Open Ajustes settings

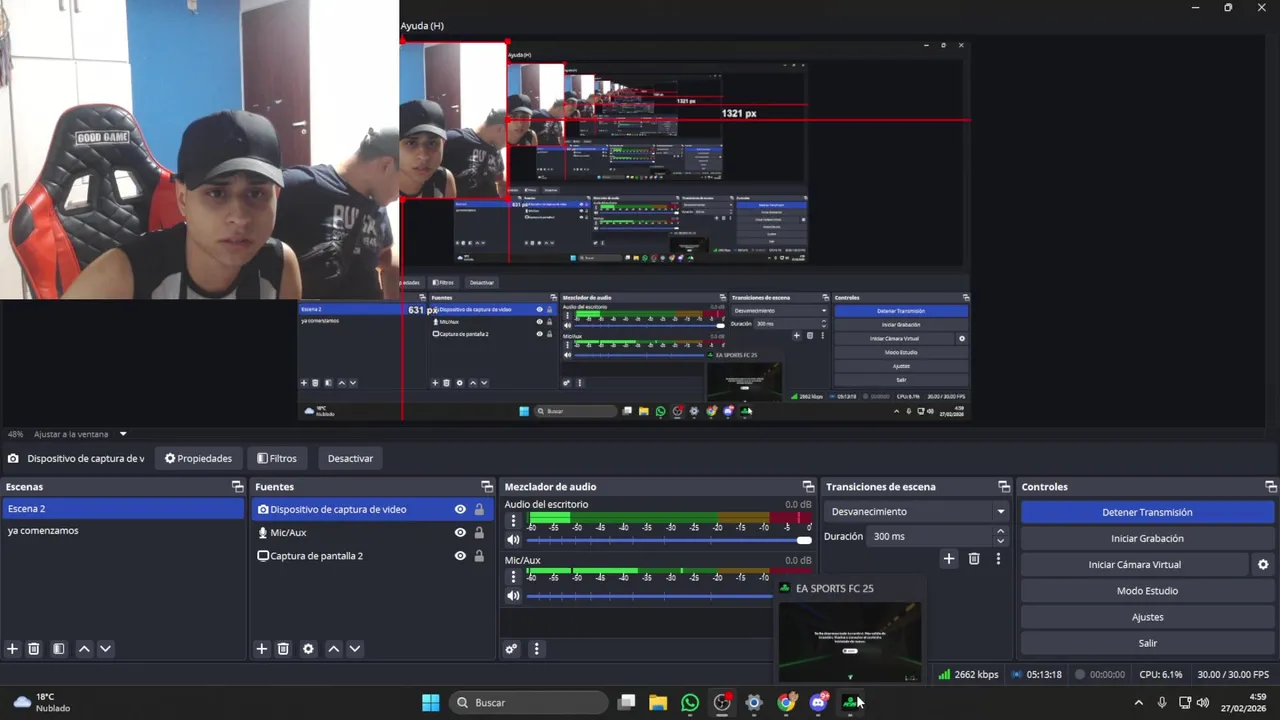(x=1147, y=617)
